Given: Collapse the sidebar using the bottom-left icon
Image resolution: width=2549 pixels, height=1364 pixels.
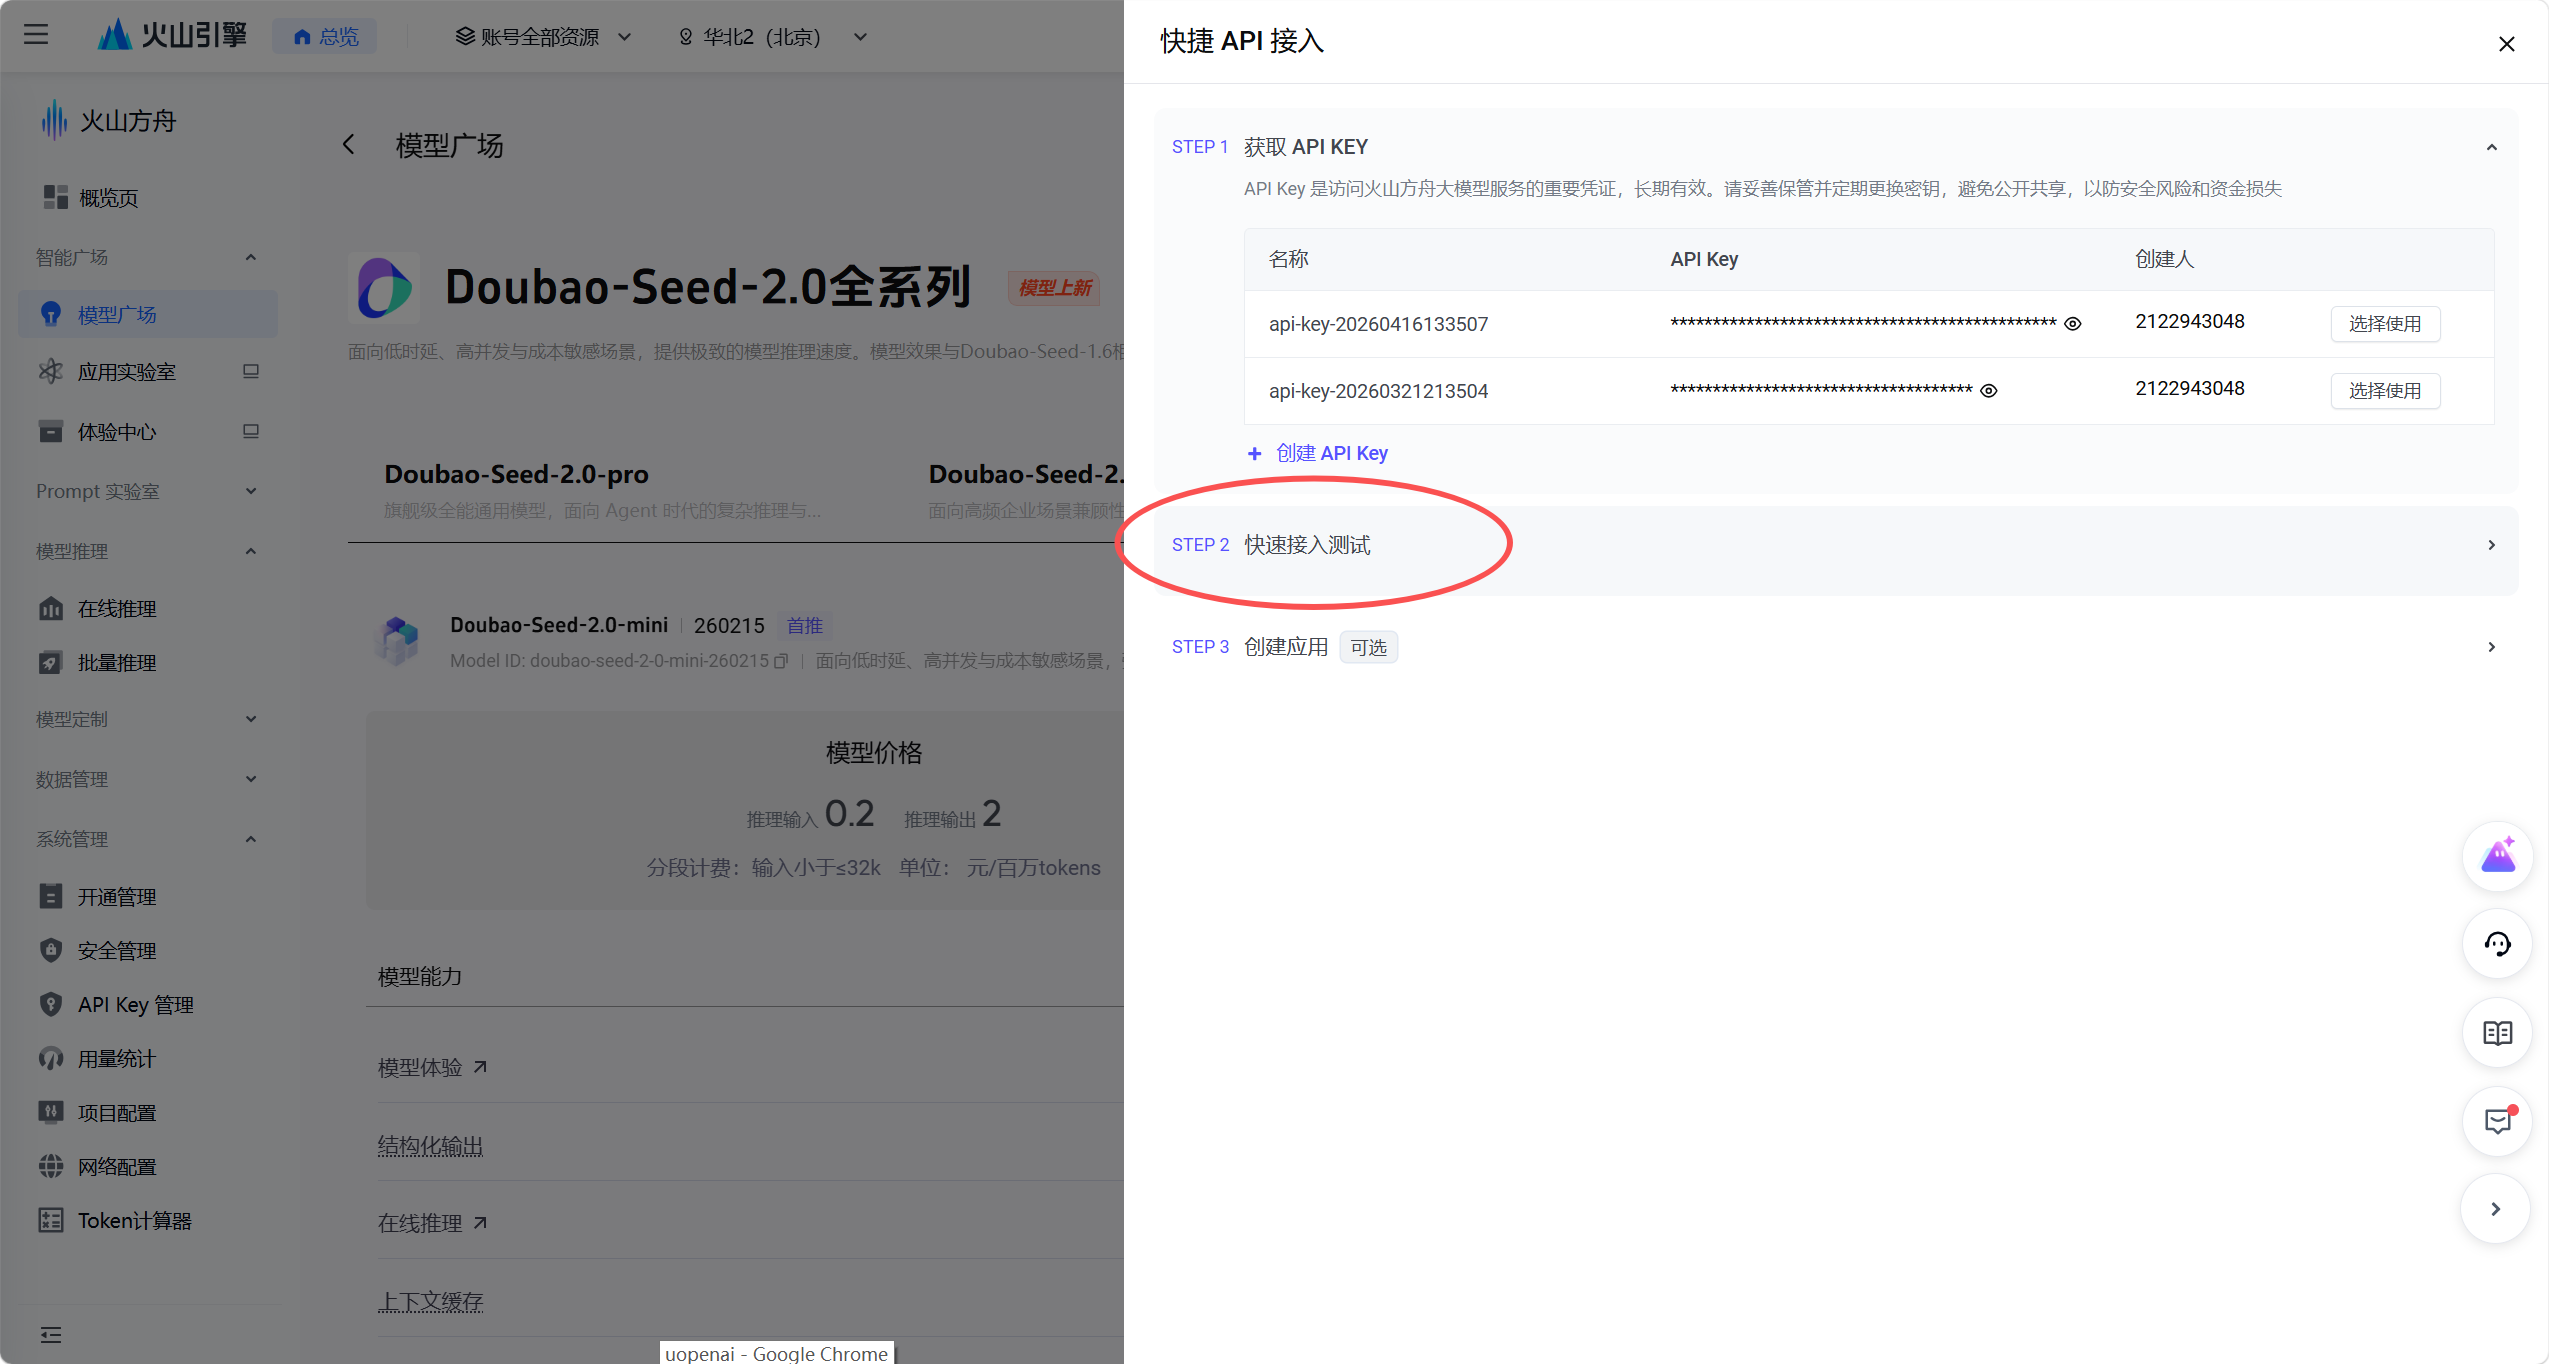Looking at the screenshot, I should pyautogui.click(x=51, y=1335).
